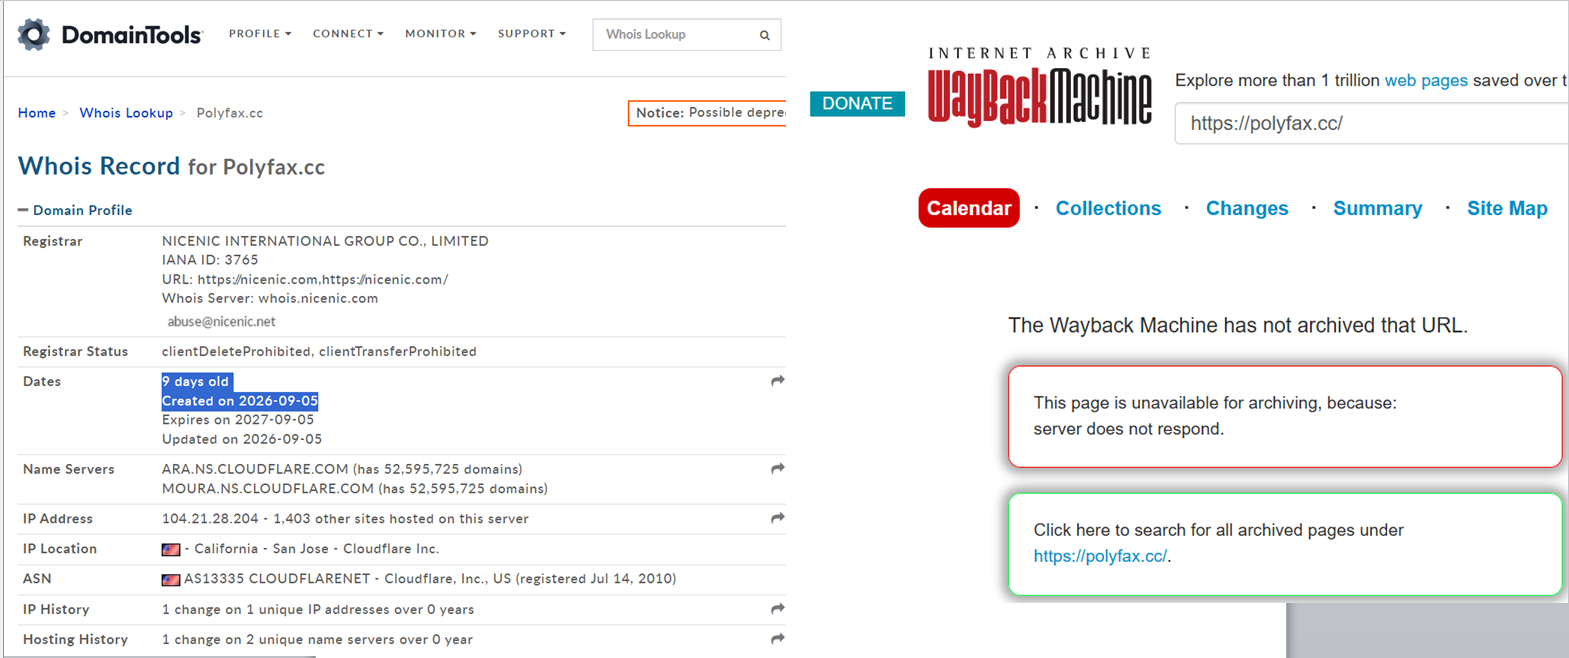This screenshot has height=658, width=1569.
Task: Click AS13335 CLOUDFLARENET ASN text
Action: point(280,579)
